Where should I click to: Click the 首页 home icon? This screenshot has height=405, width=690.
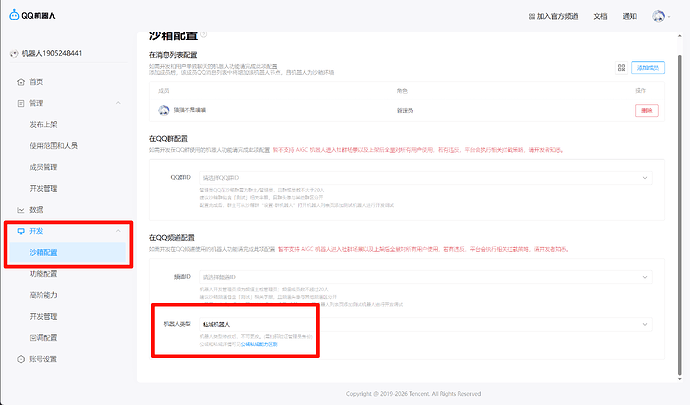21,82
